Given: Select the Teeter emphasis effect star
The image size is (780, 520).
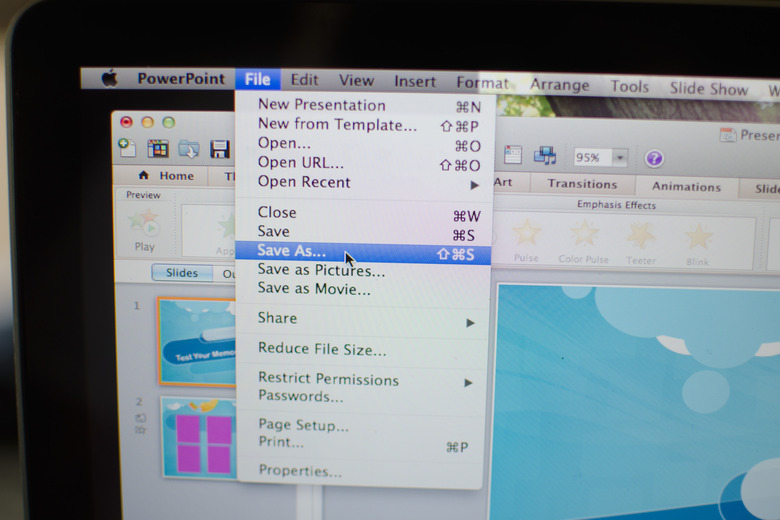Looking at the screenshot, I should (641, 236).
